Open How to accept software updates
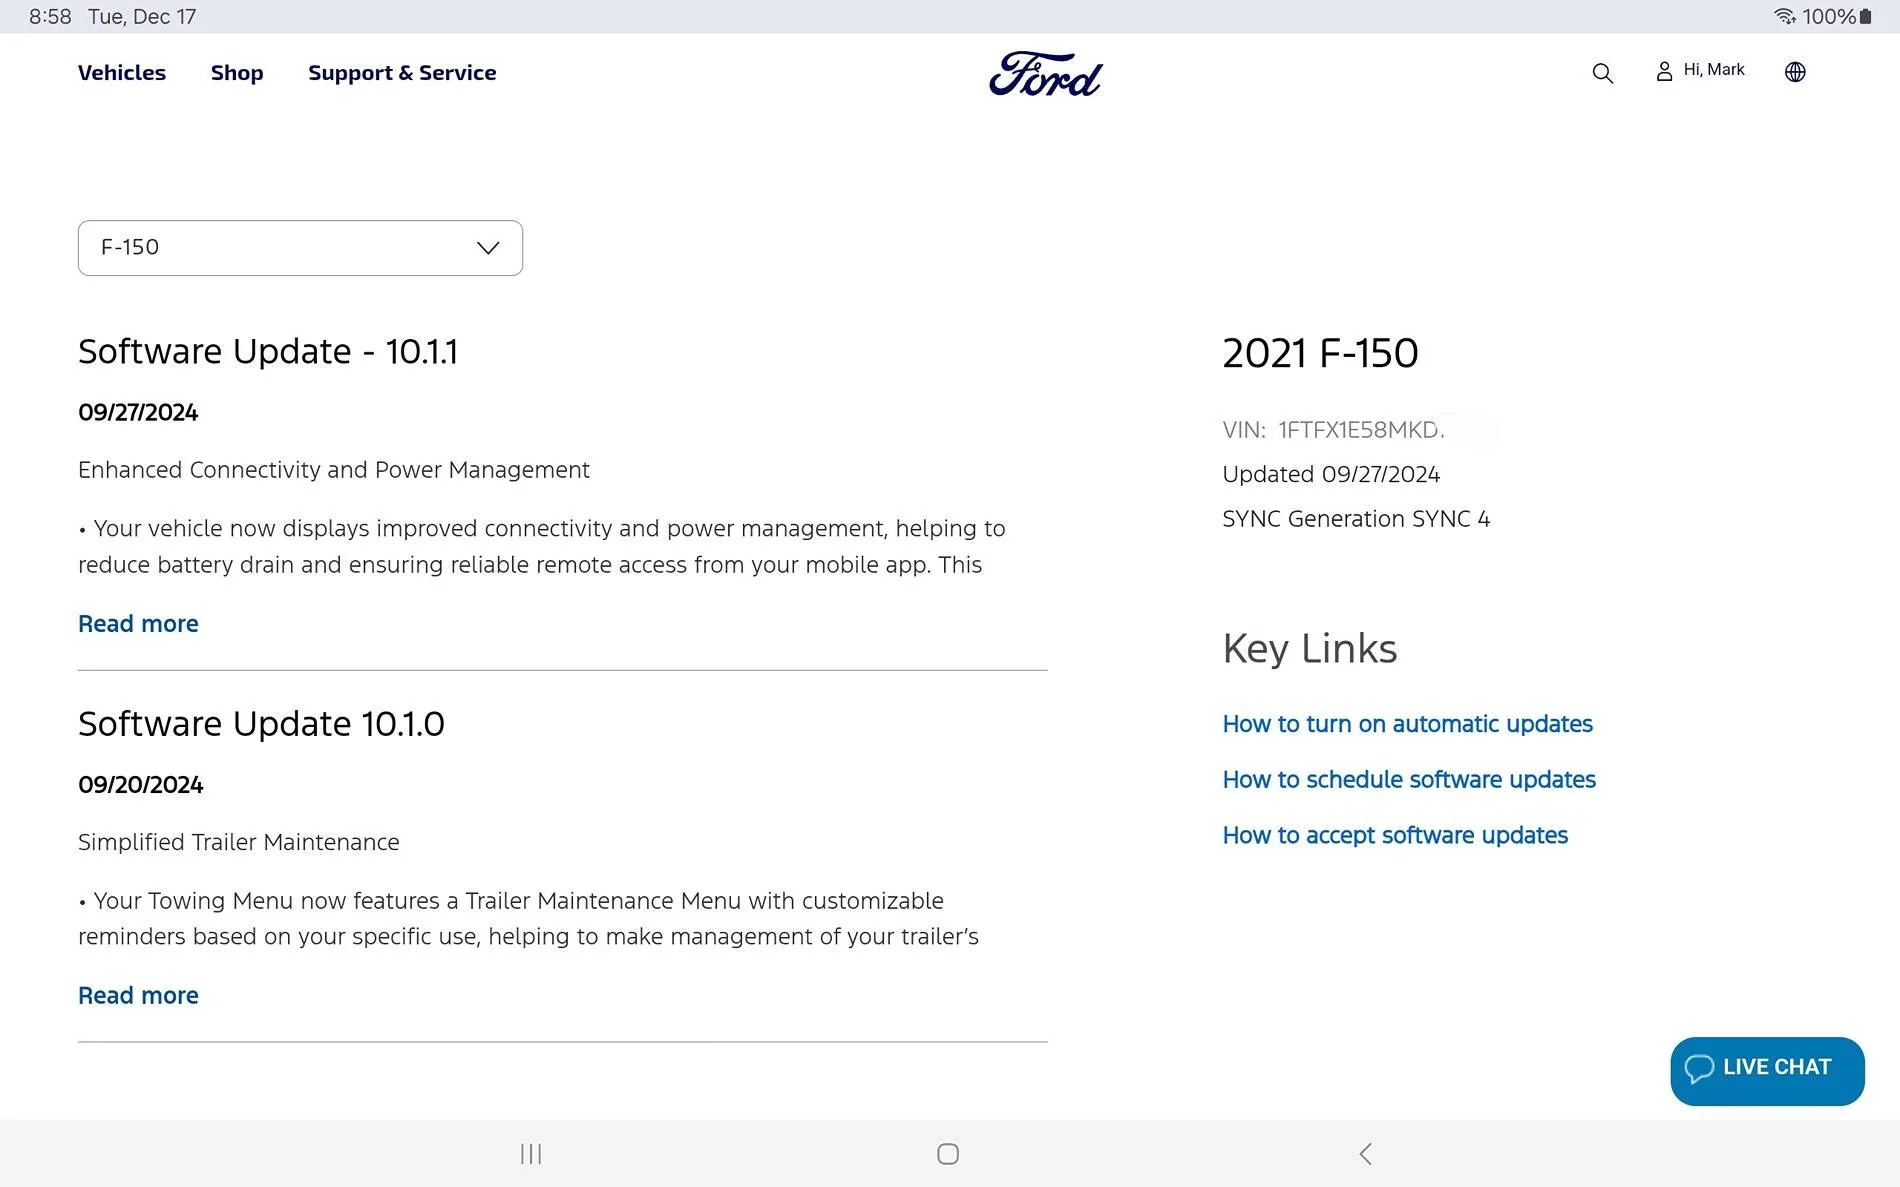1900x1187 pixels. 1395,836
